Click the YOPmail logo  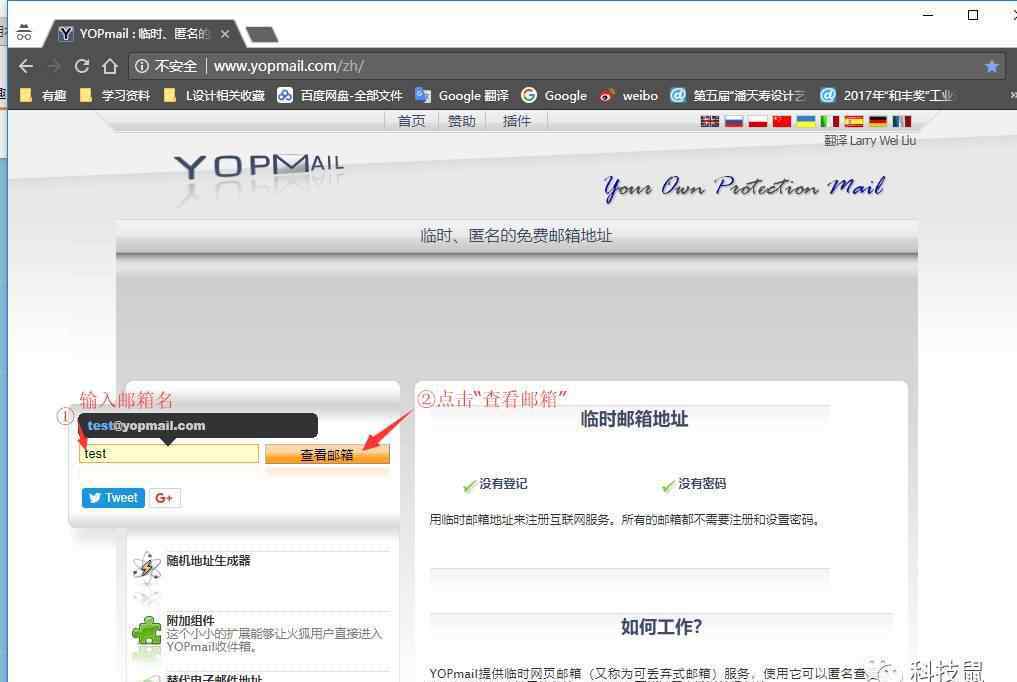(259, 165)
